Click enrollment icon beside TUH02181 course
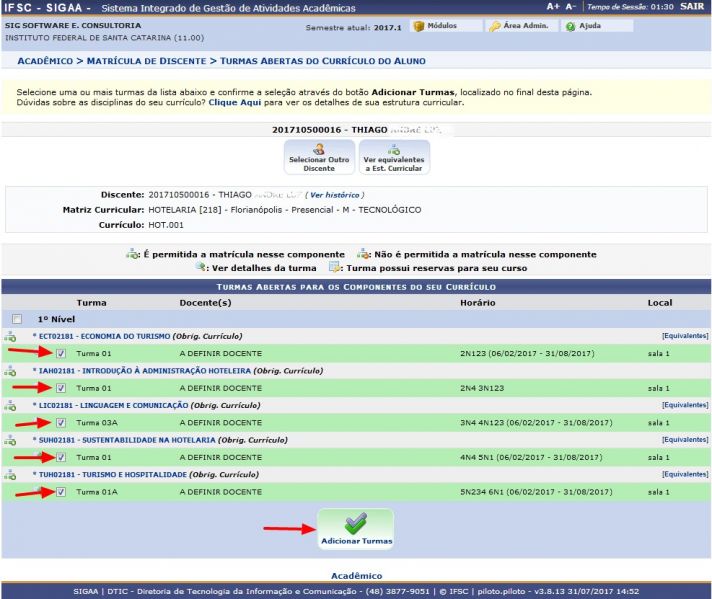 10,474
